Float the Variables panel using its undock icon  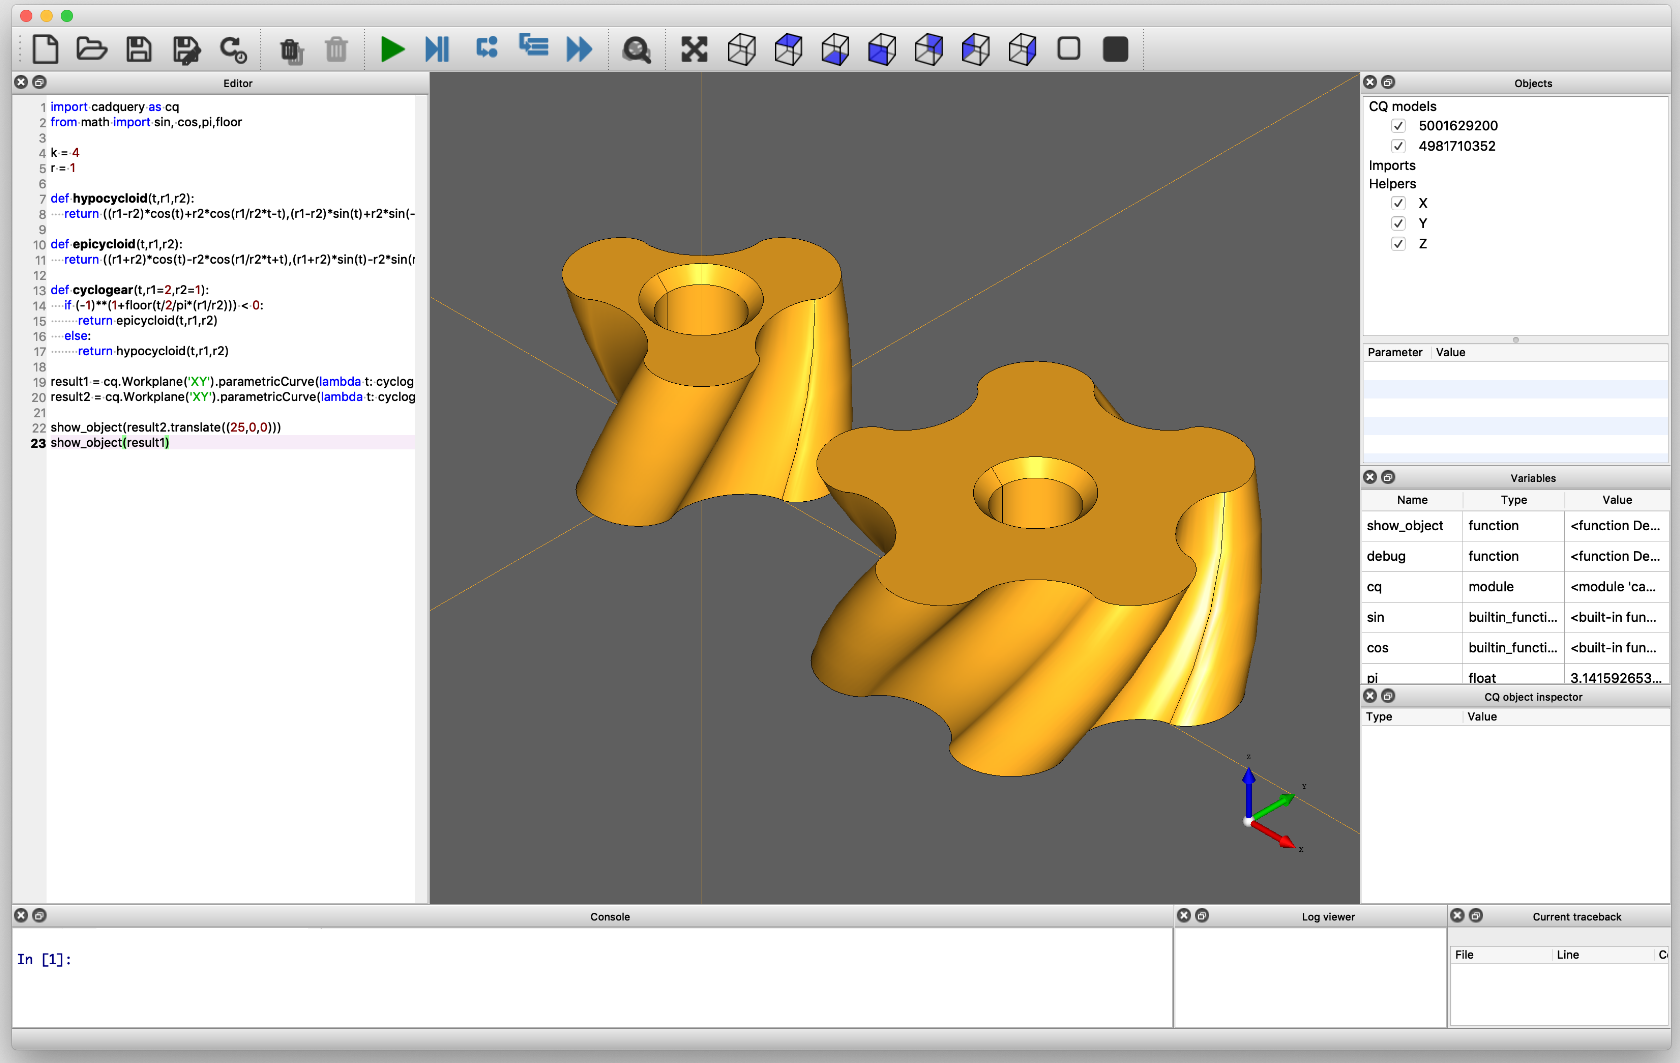coord(1389,477)
